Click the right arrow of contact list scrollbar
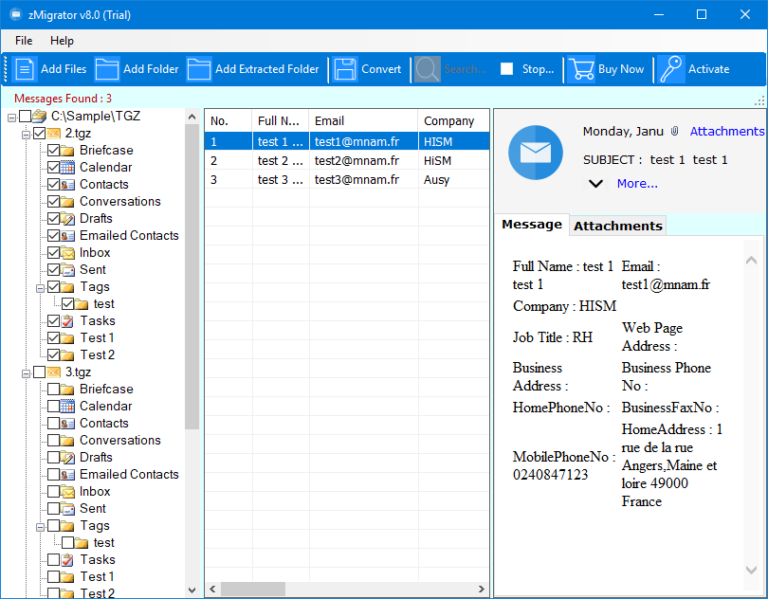This screenshot has width=768, height=599. 481,589
